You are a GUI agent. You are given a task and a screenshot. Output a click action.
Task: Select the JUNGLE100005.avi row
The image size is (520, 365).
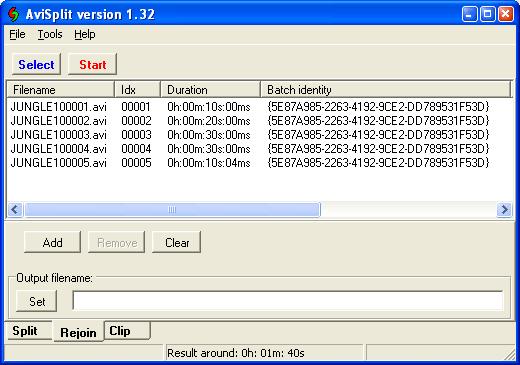click(250, 163)
